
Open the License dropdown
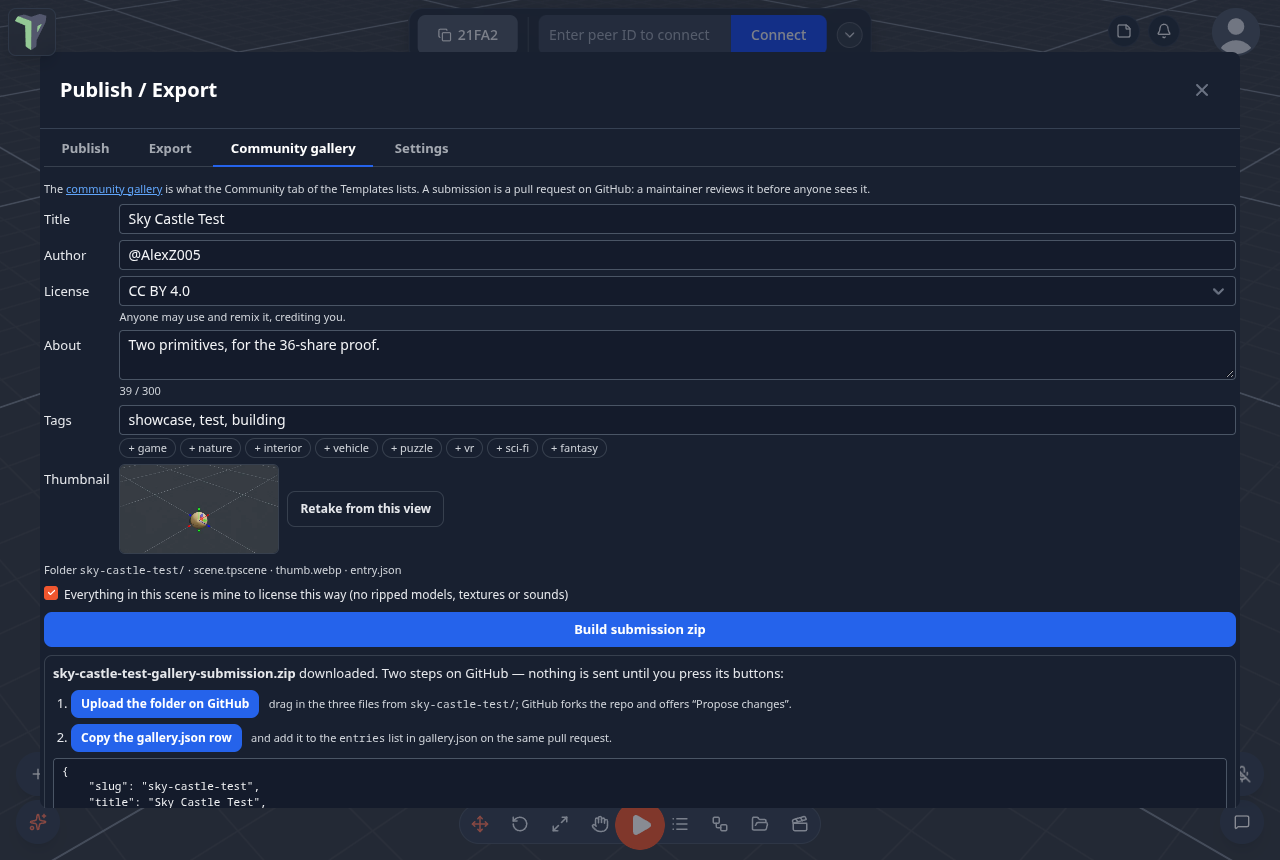[x=677, y=291]
